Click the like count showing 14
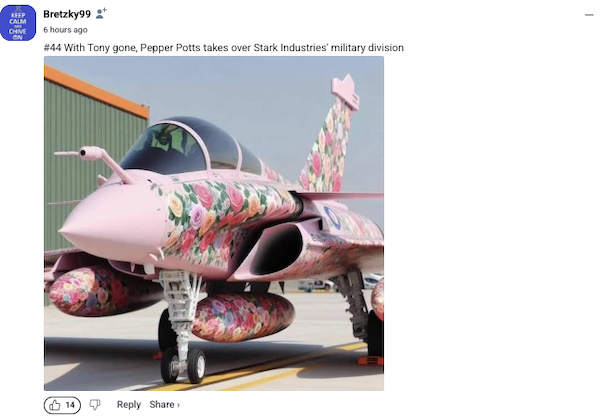This screenshot has height=418, width=600. (70, 405)
